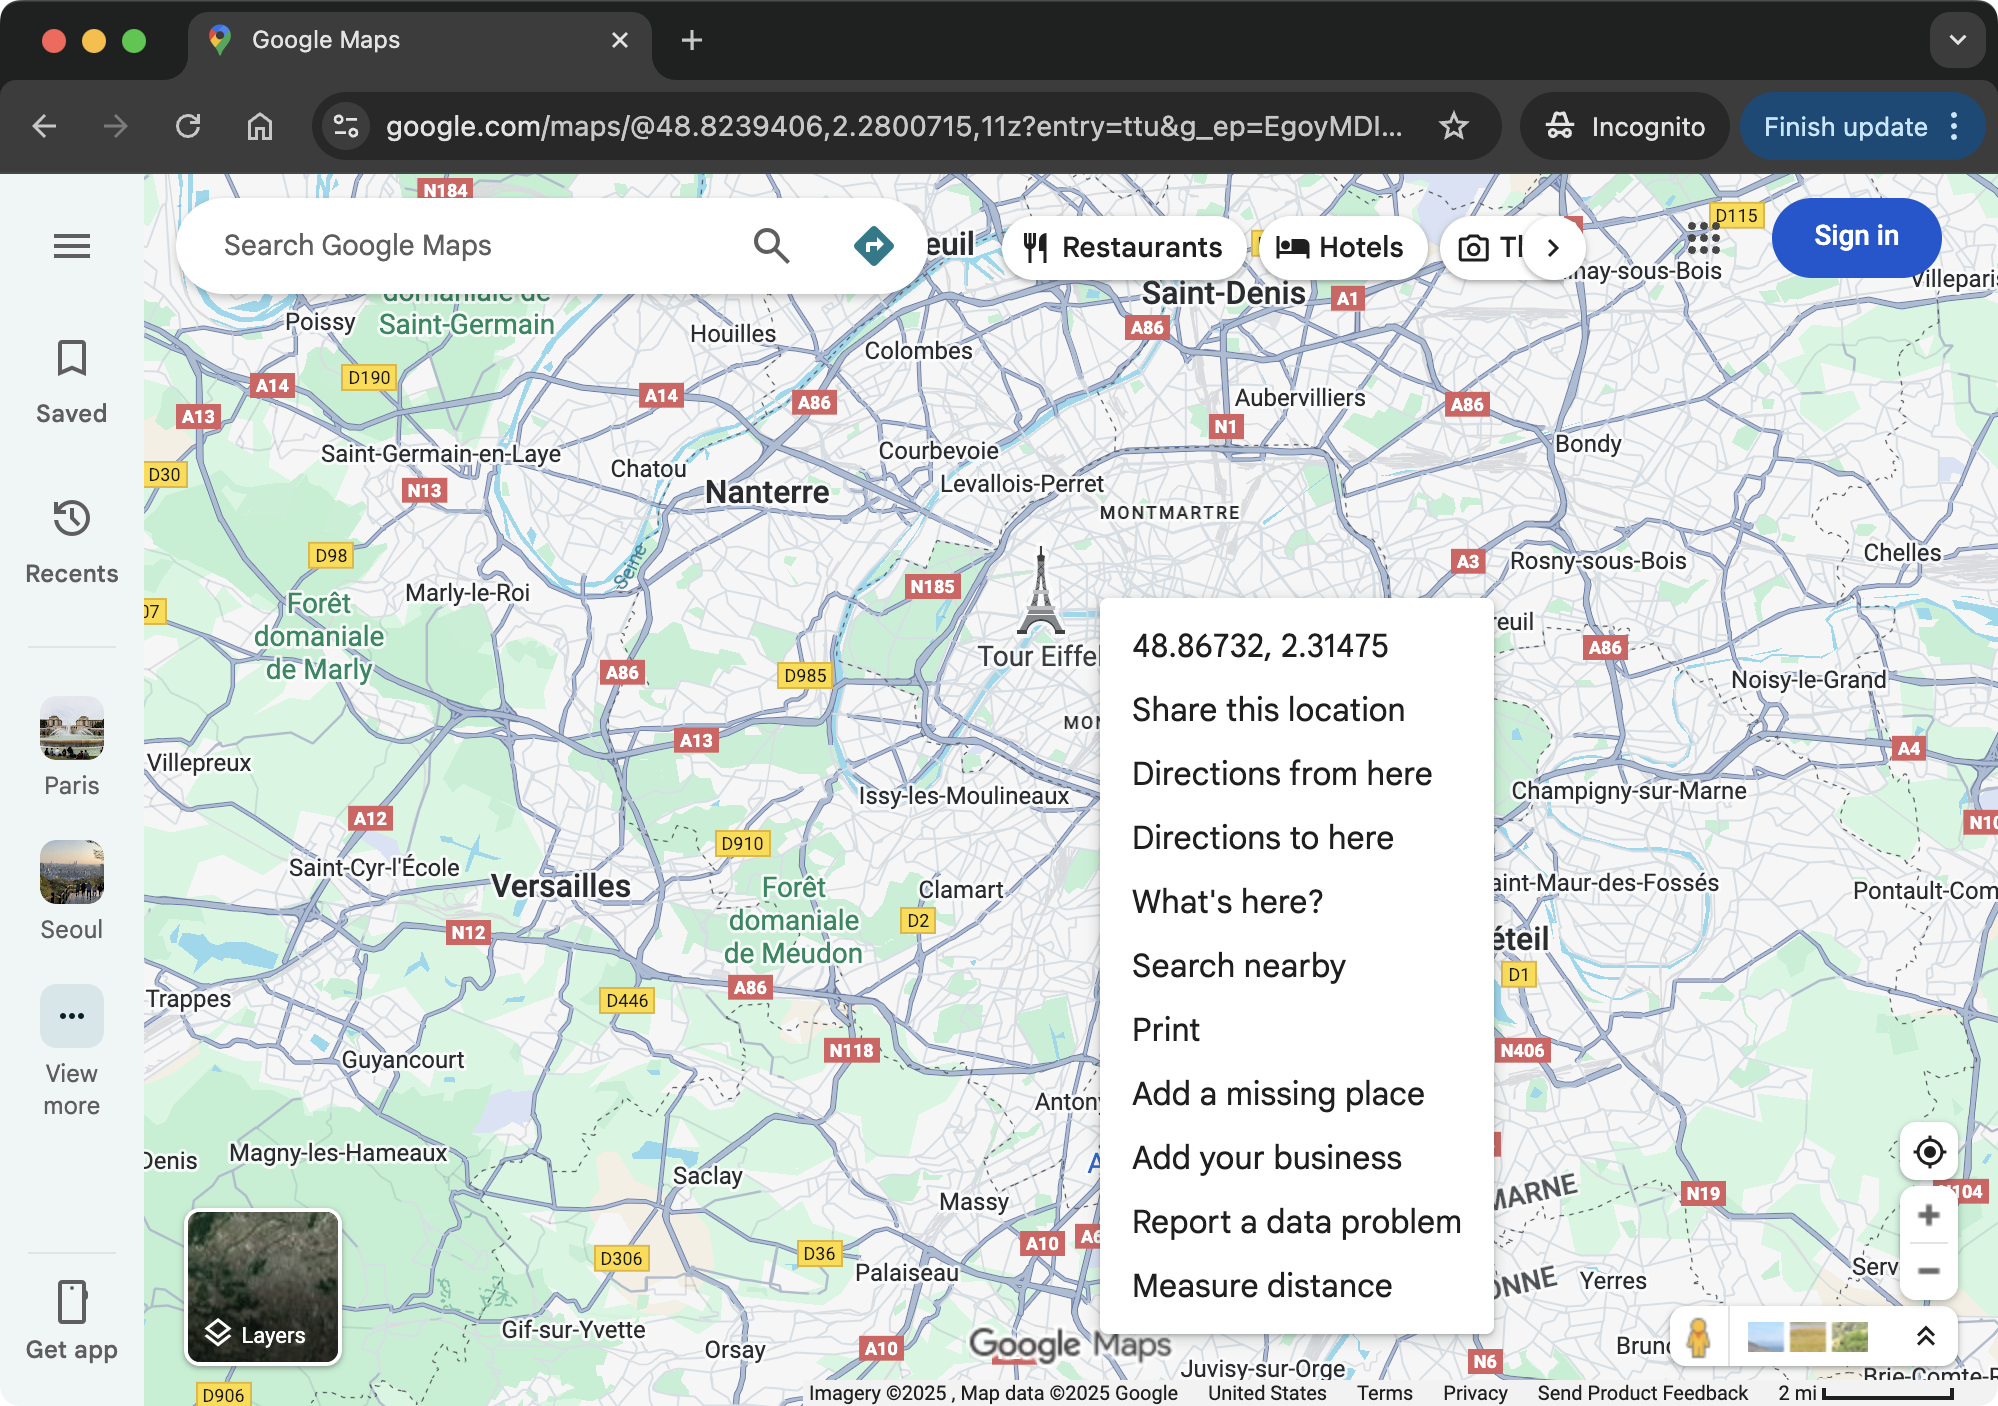1998x1406 pixels.
Task: Open the browser tab list dropdown
Action: tap(1957, 40)
